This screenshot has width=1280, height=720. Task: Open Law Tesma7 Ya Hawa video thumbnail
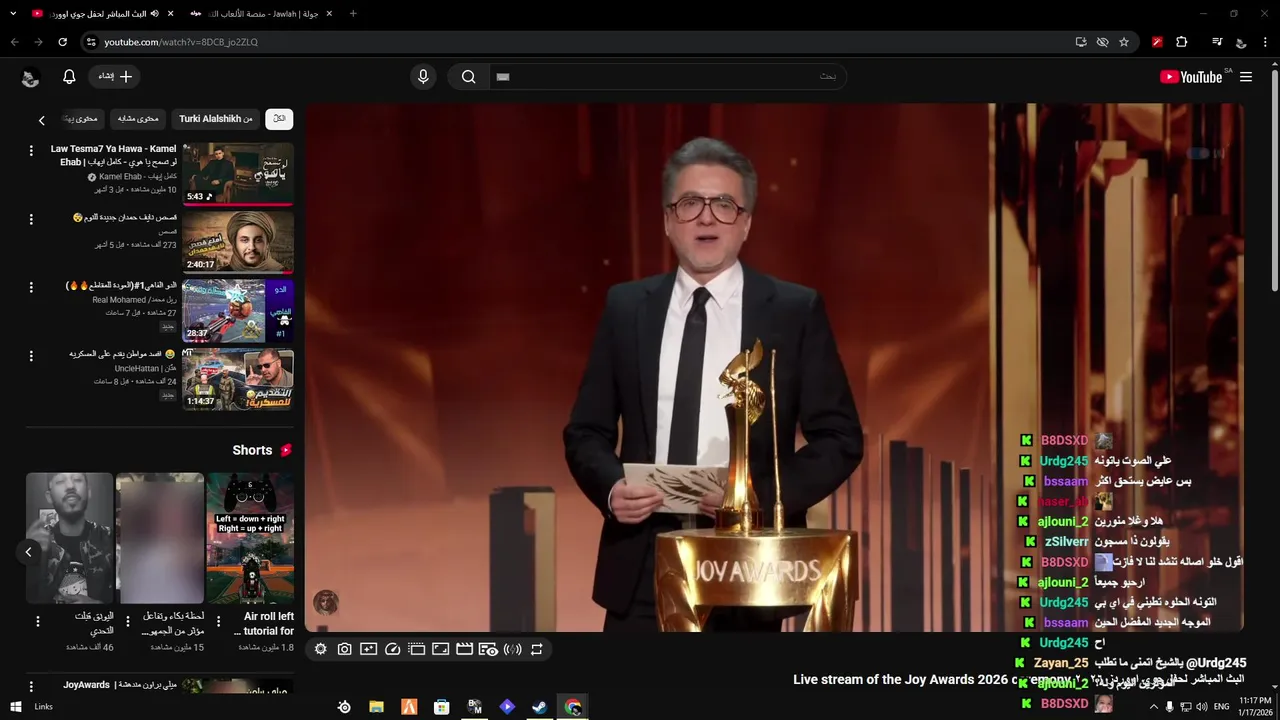coord(238,174)
